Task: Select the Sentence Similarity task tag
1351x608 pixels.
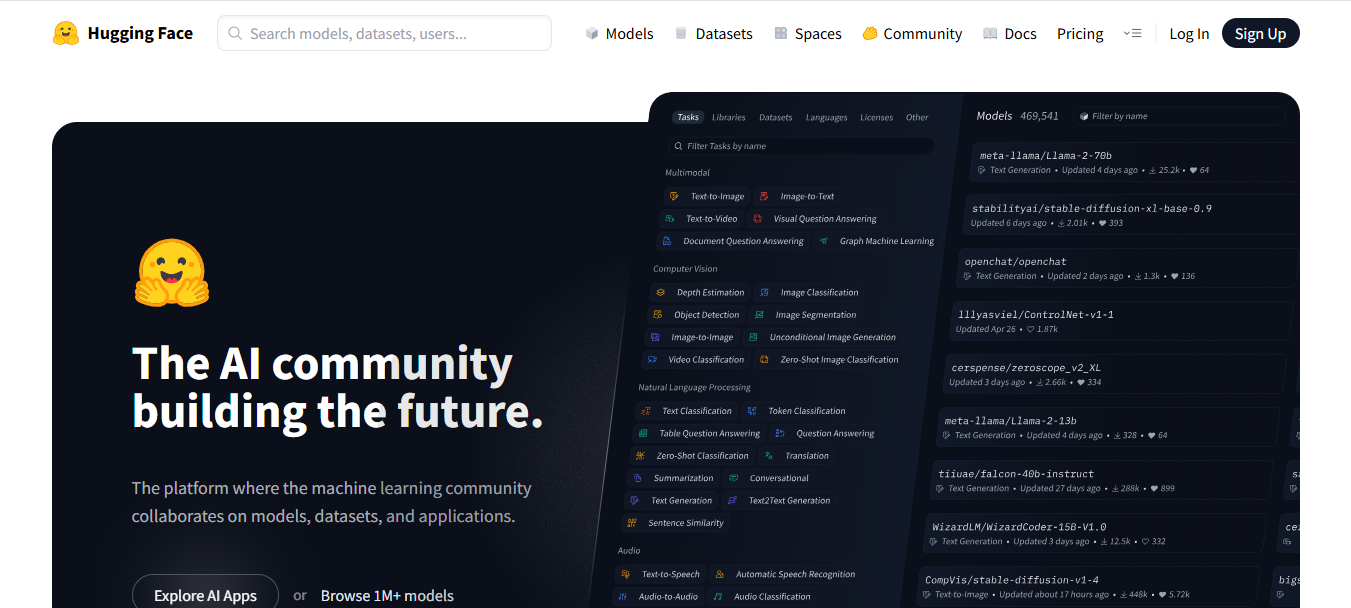Action: click(675, 522)
